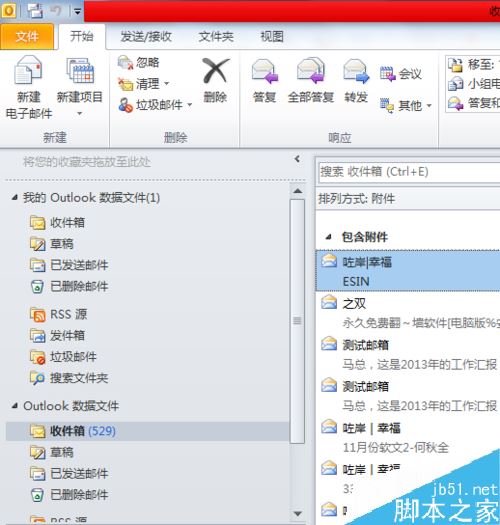This screenshot has width=500, height=525.
Task: Click the Team Email (小组电) quick step
Action: coord(474,84)
